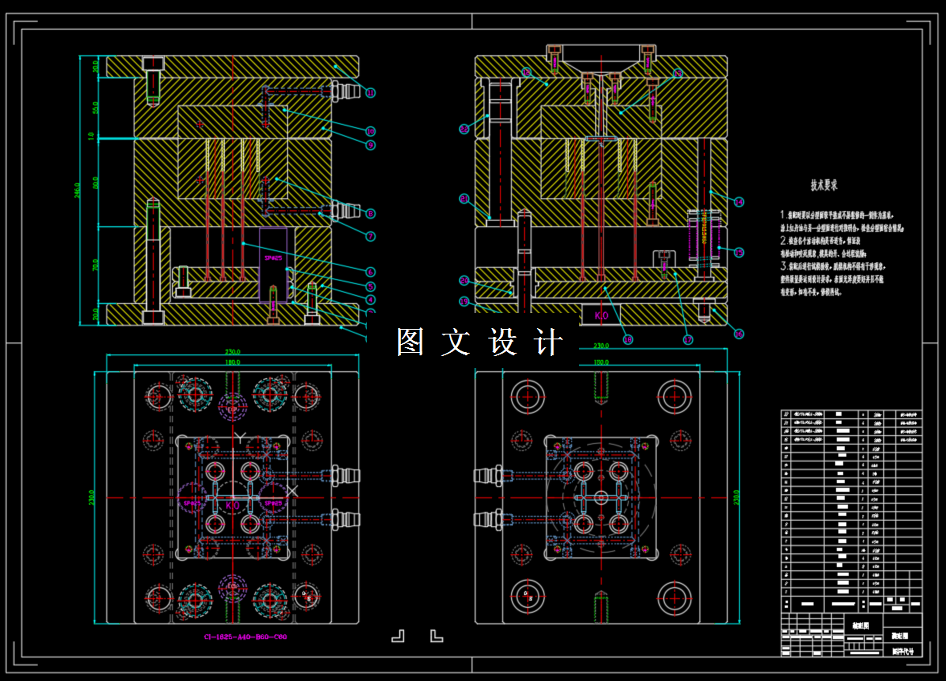Select the lower water nozzle in the left section view
Screen dimensions: 946x681
click(x=346, y=211)
